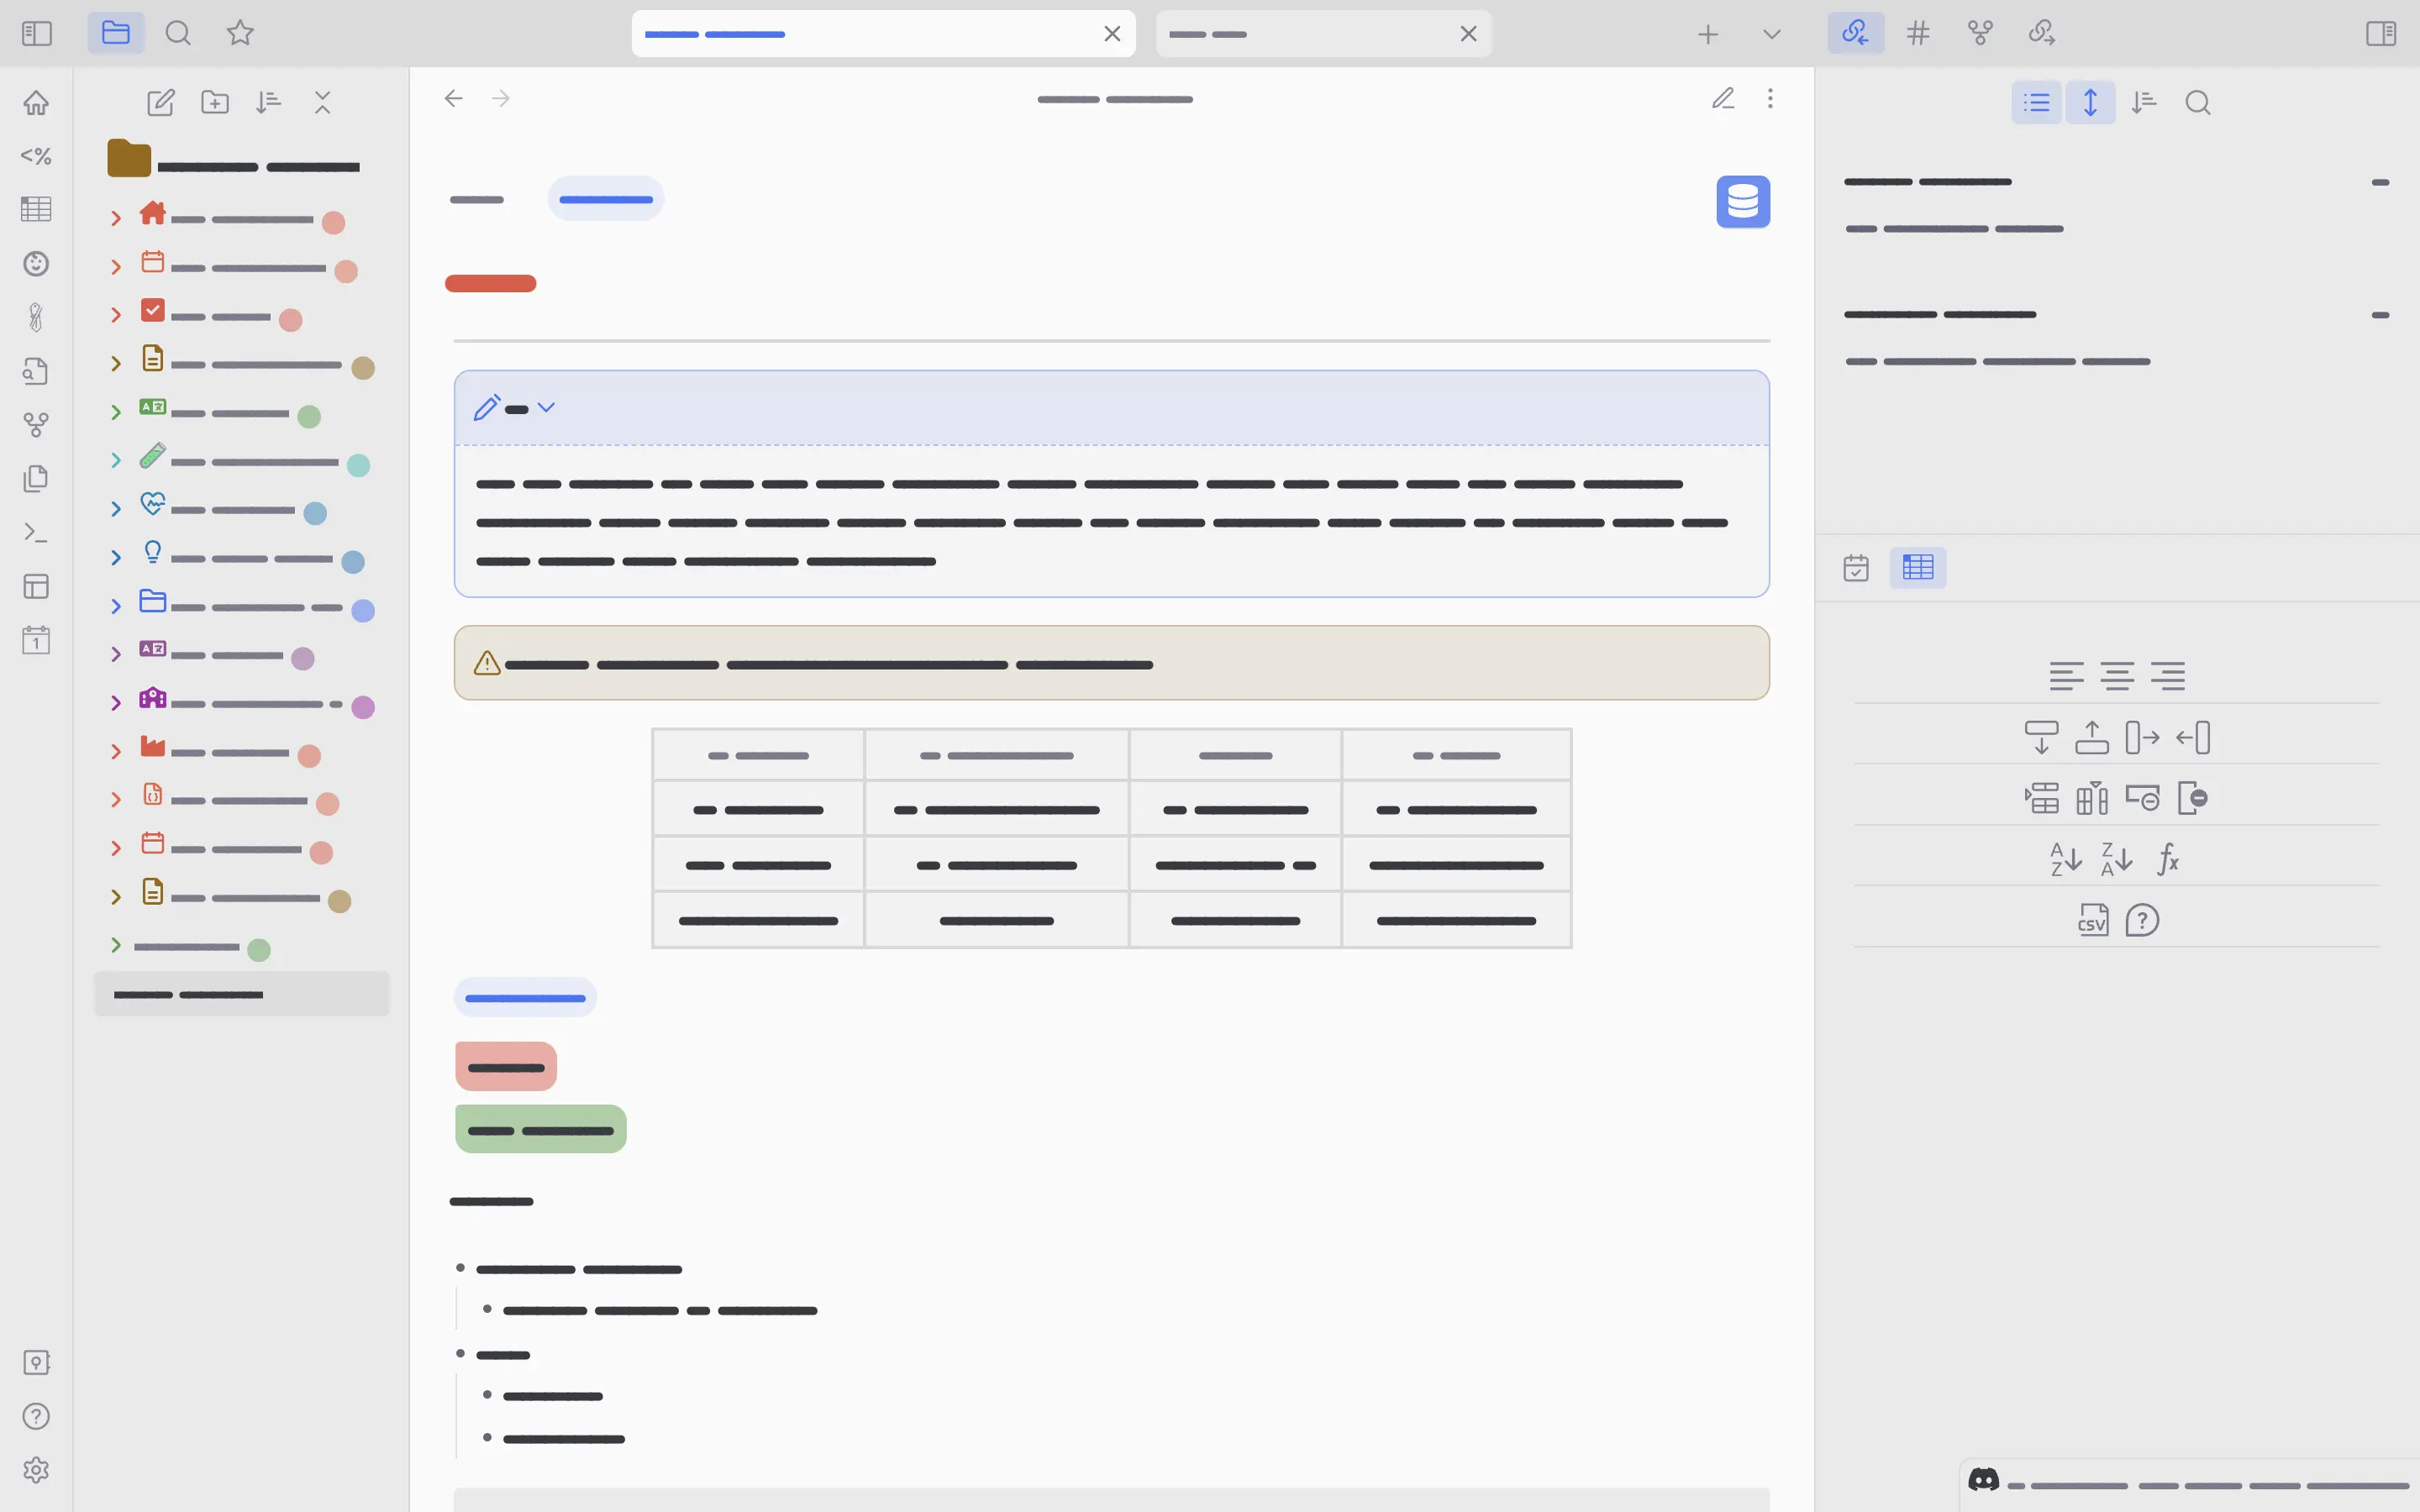
Task: Toggle the left sidebar icon
Action: coord(37,33)
